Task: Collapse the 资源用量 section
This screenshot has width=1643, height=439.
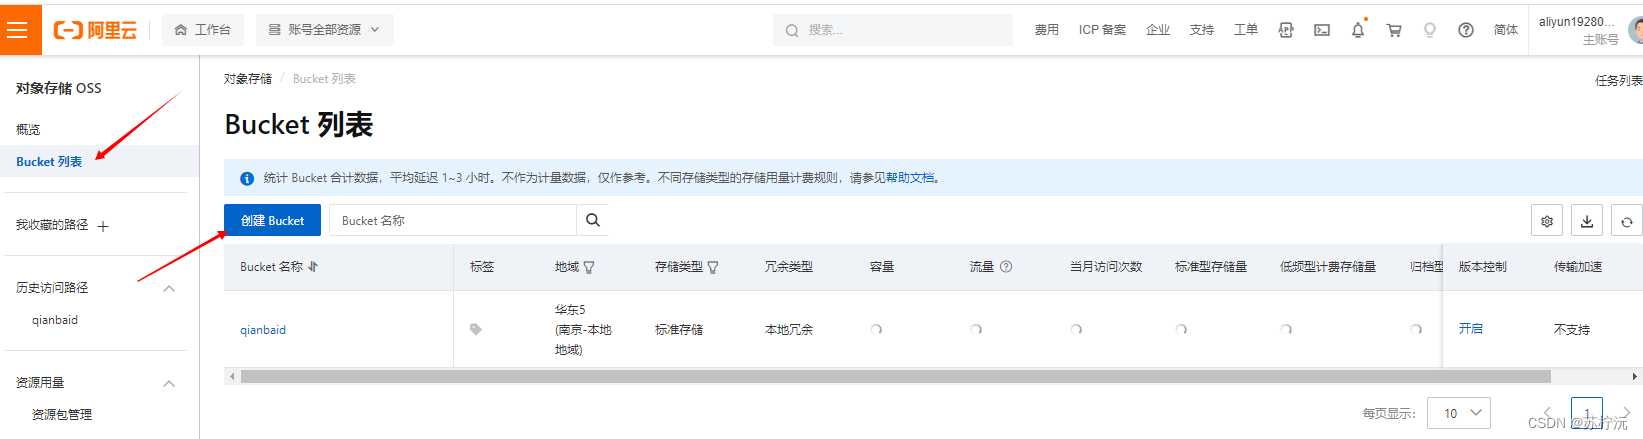Action: click(169, 383)
